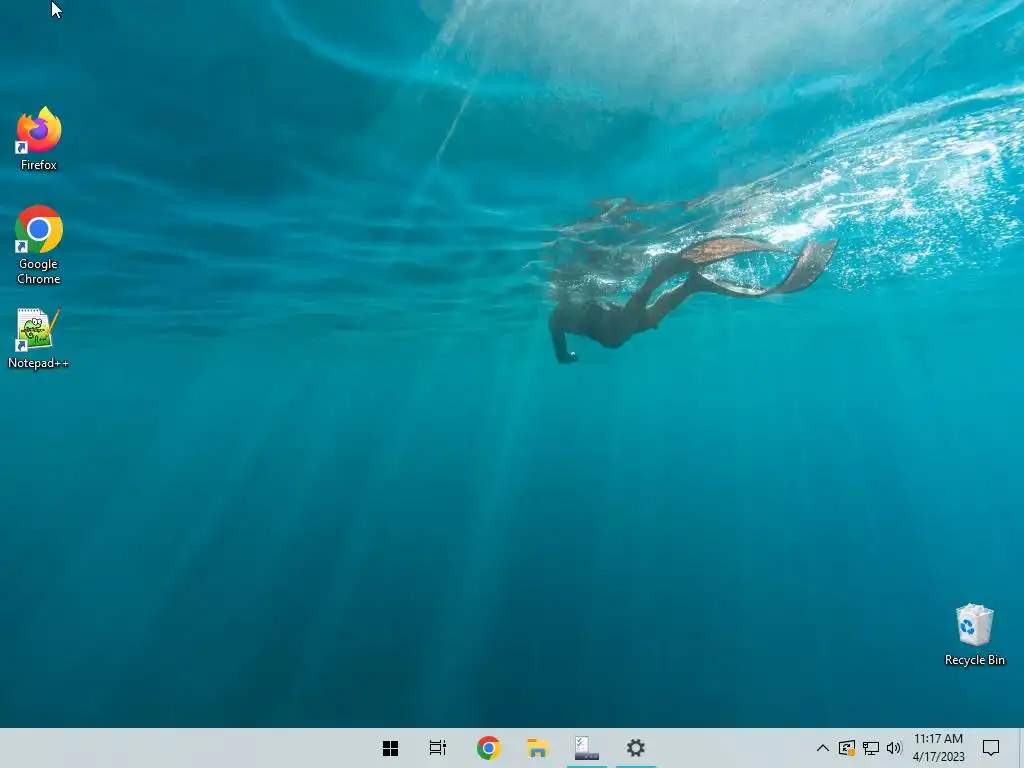Open network status tray icon
Viewport: 1024px width, 768px height.
[871, 748]
